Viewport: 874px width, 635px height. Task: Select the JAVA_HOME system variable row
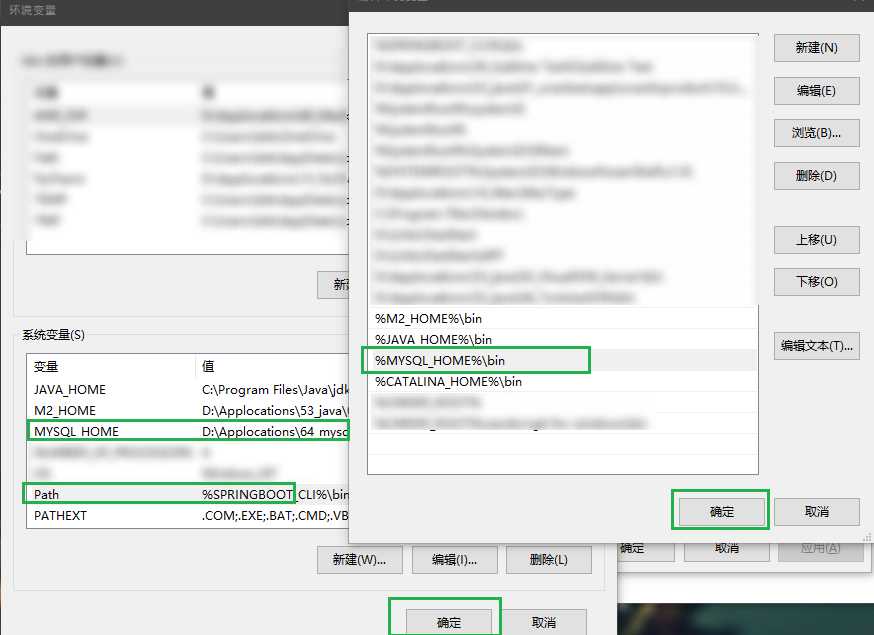click(188, 390)
